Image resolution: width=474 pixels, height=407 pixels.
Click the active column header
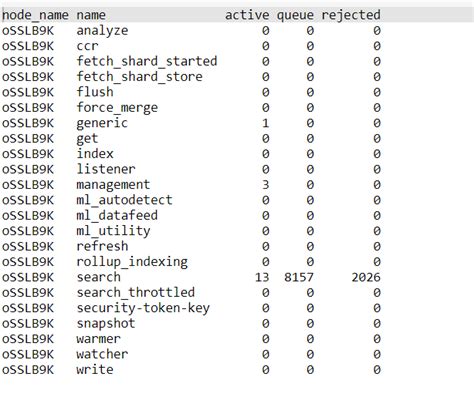(247, 15)
